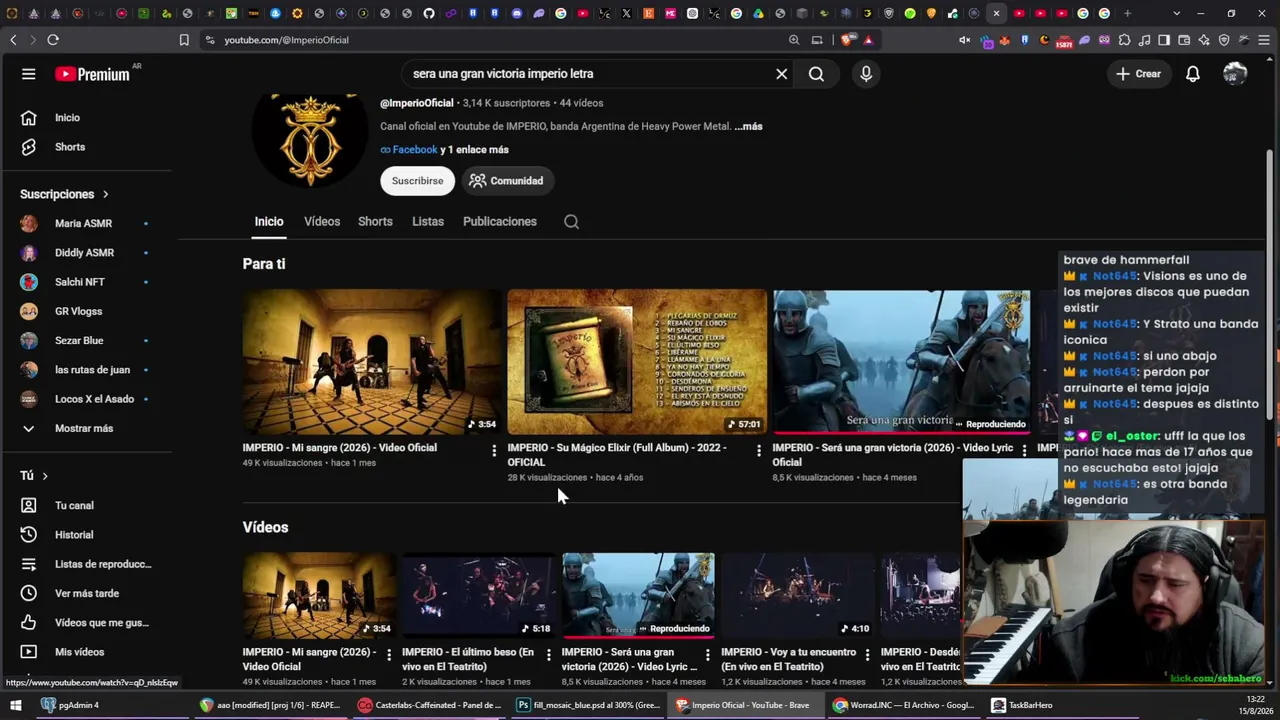
Task: Open options for Será una gran victoria Vídeos row
Action: [x=708, y=655]
